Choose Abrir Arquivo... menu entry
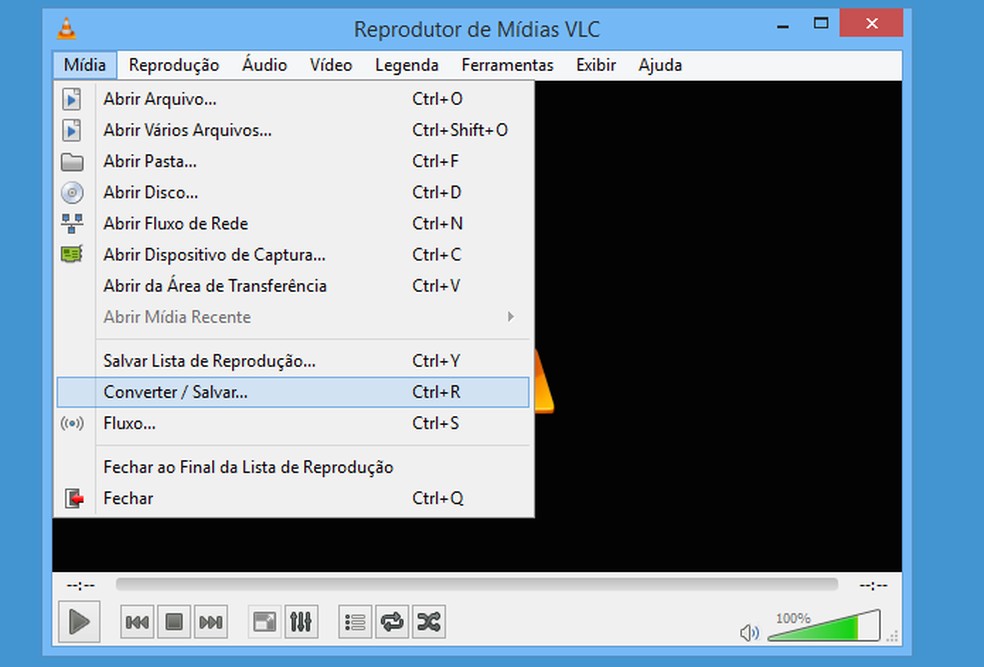Screen dimensions: 984x667 pyautogui.click(x=293, y=99)
